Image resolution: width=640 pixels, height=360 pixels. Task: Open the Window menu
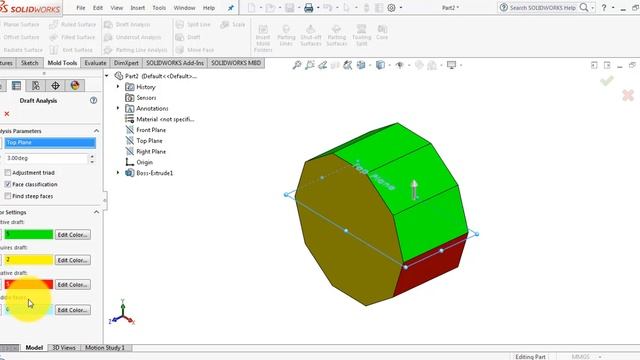click(184, 8)
